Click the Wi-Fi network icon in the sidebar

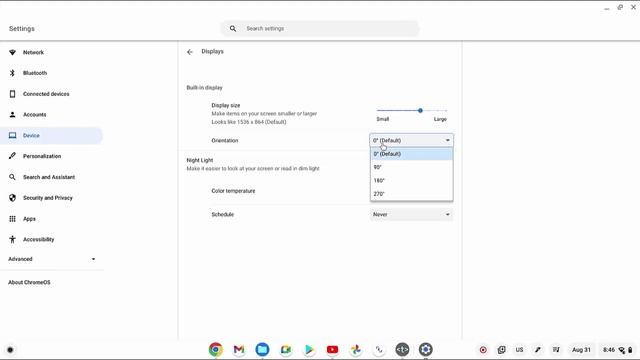(12, 52)
